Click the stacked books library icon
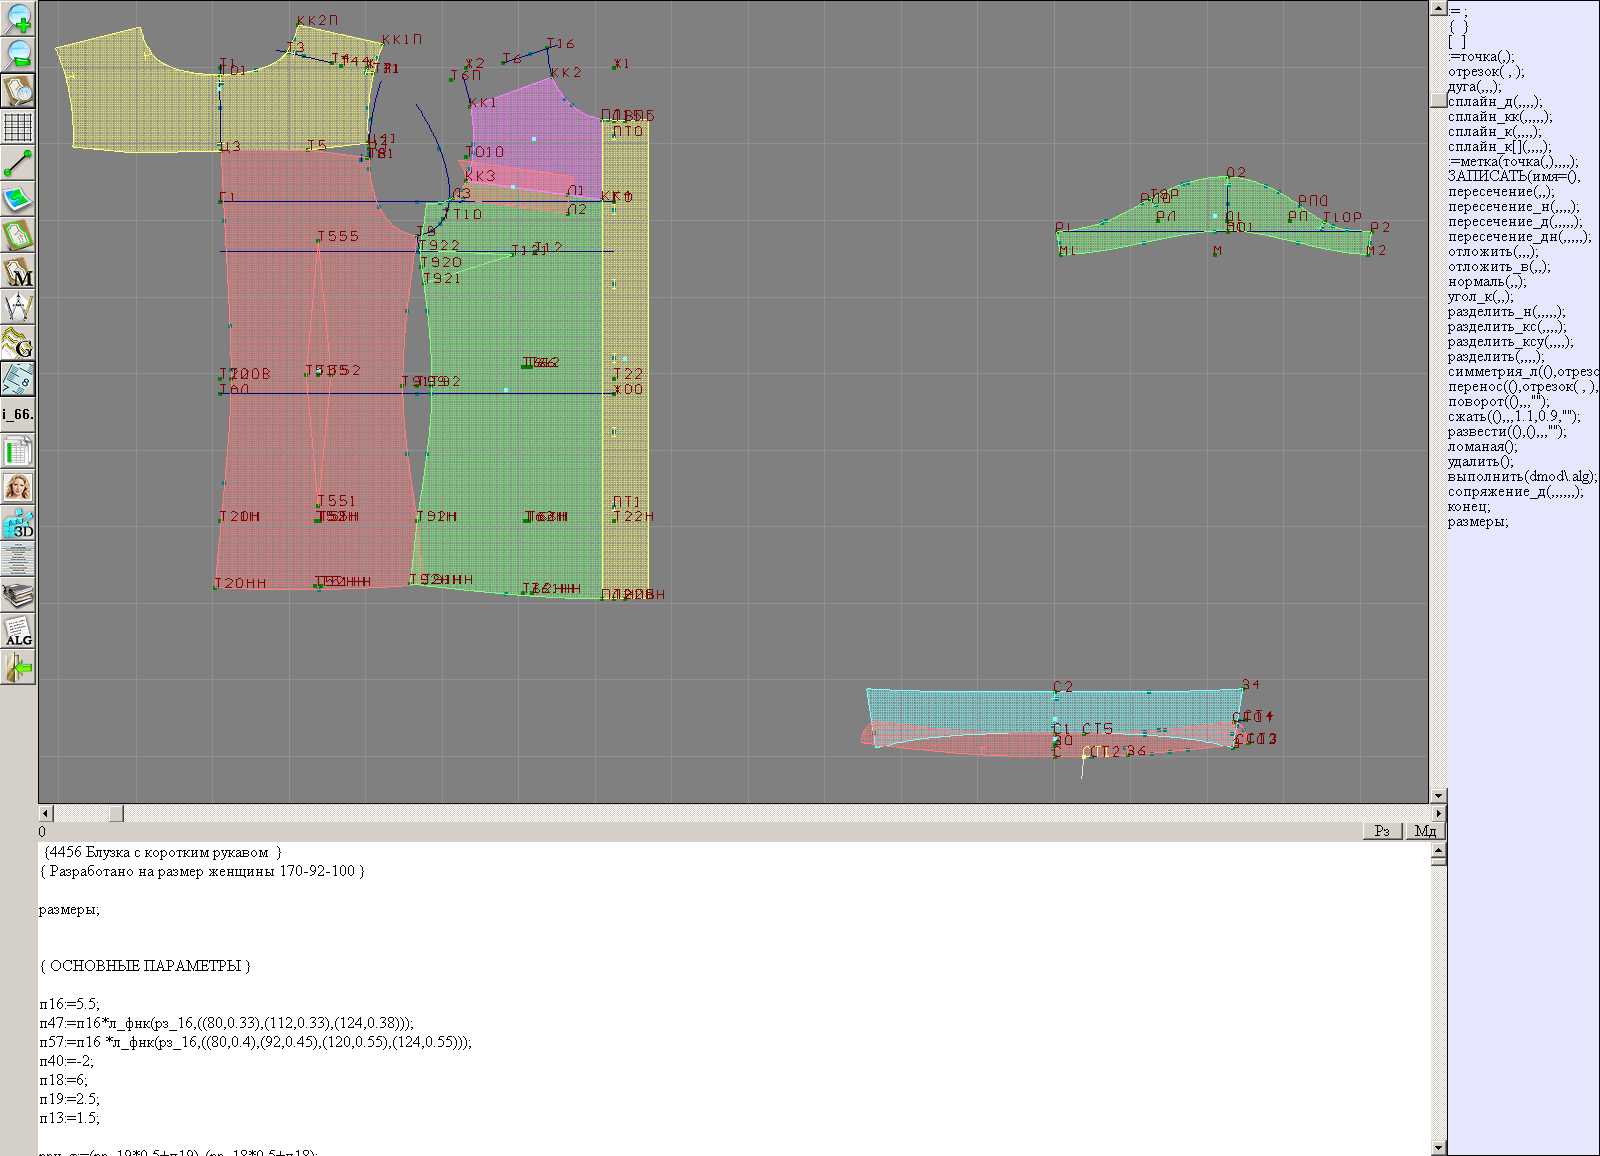Screen dimensions: 1600x1156 (x=18, y=596)
